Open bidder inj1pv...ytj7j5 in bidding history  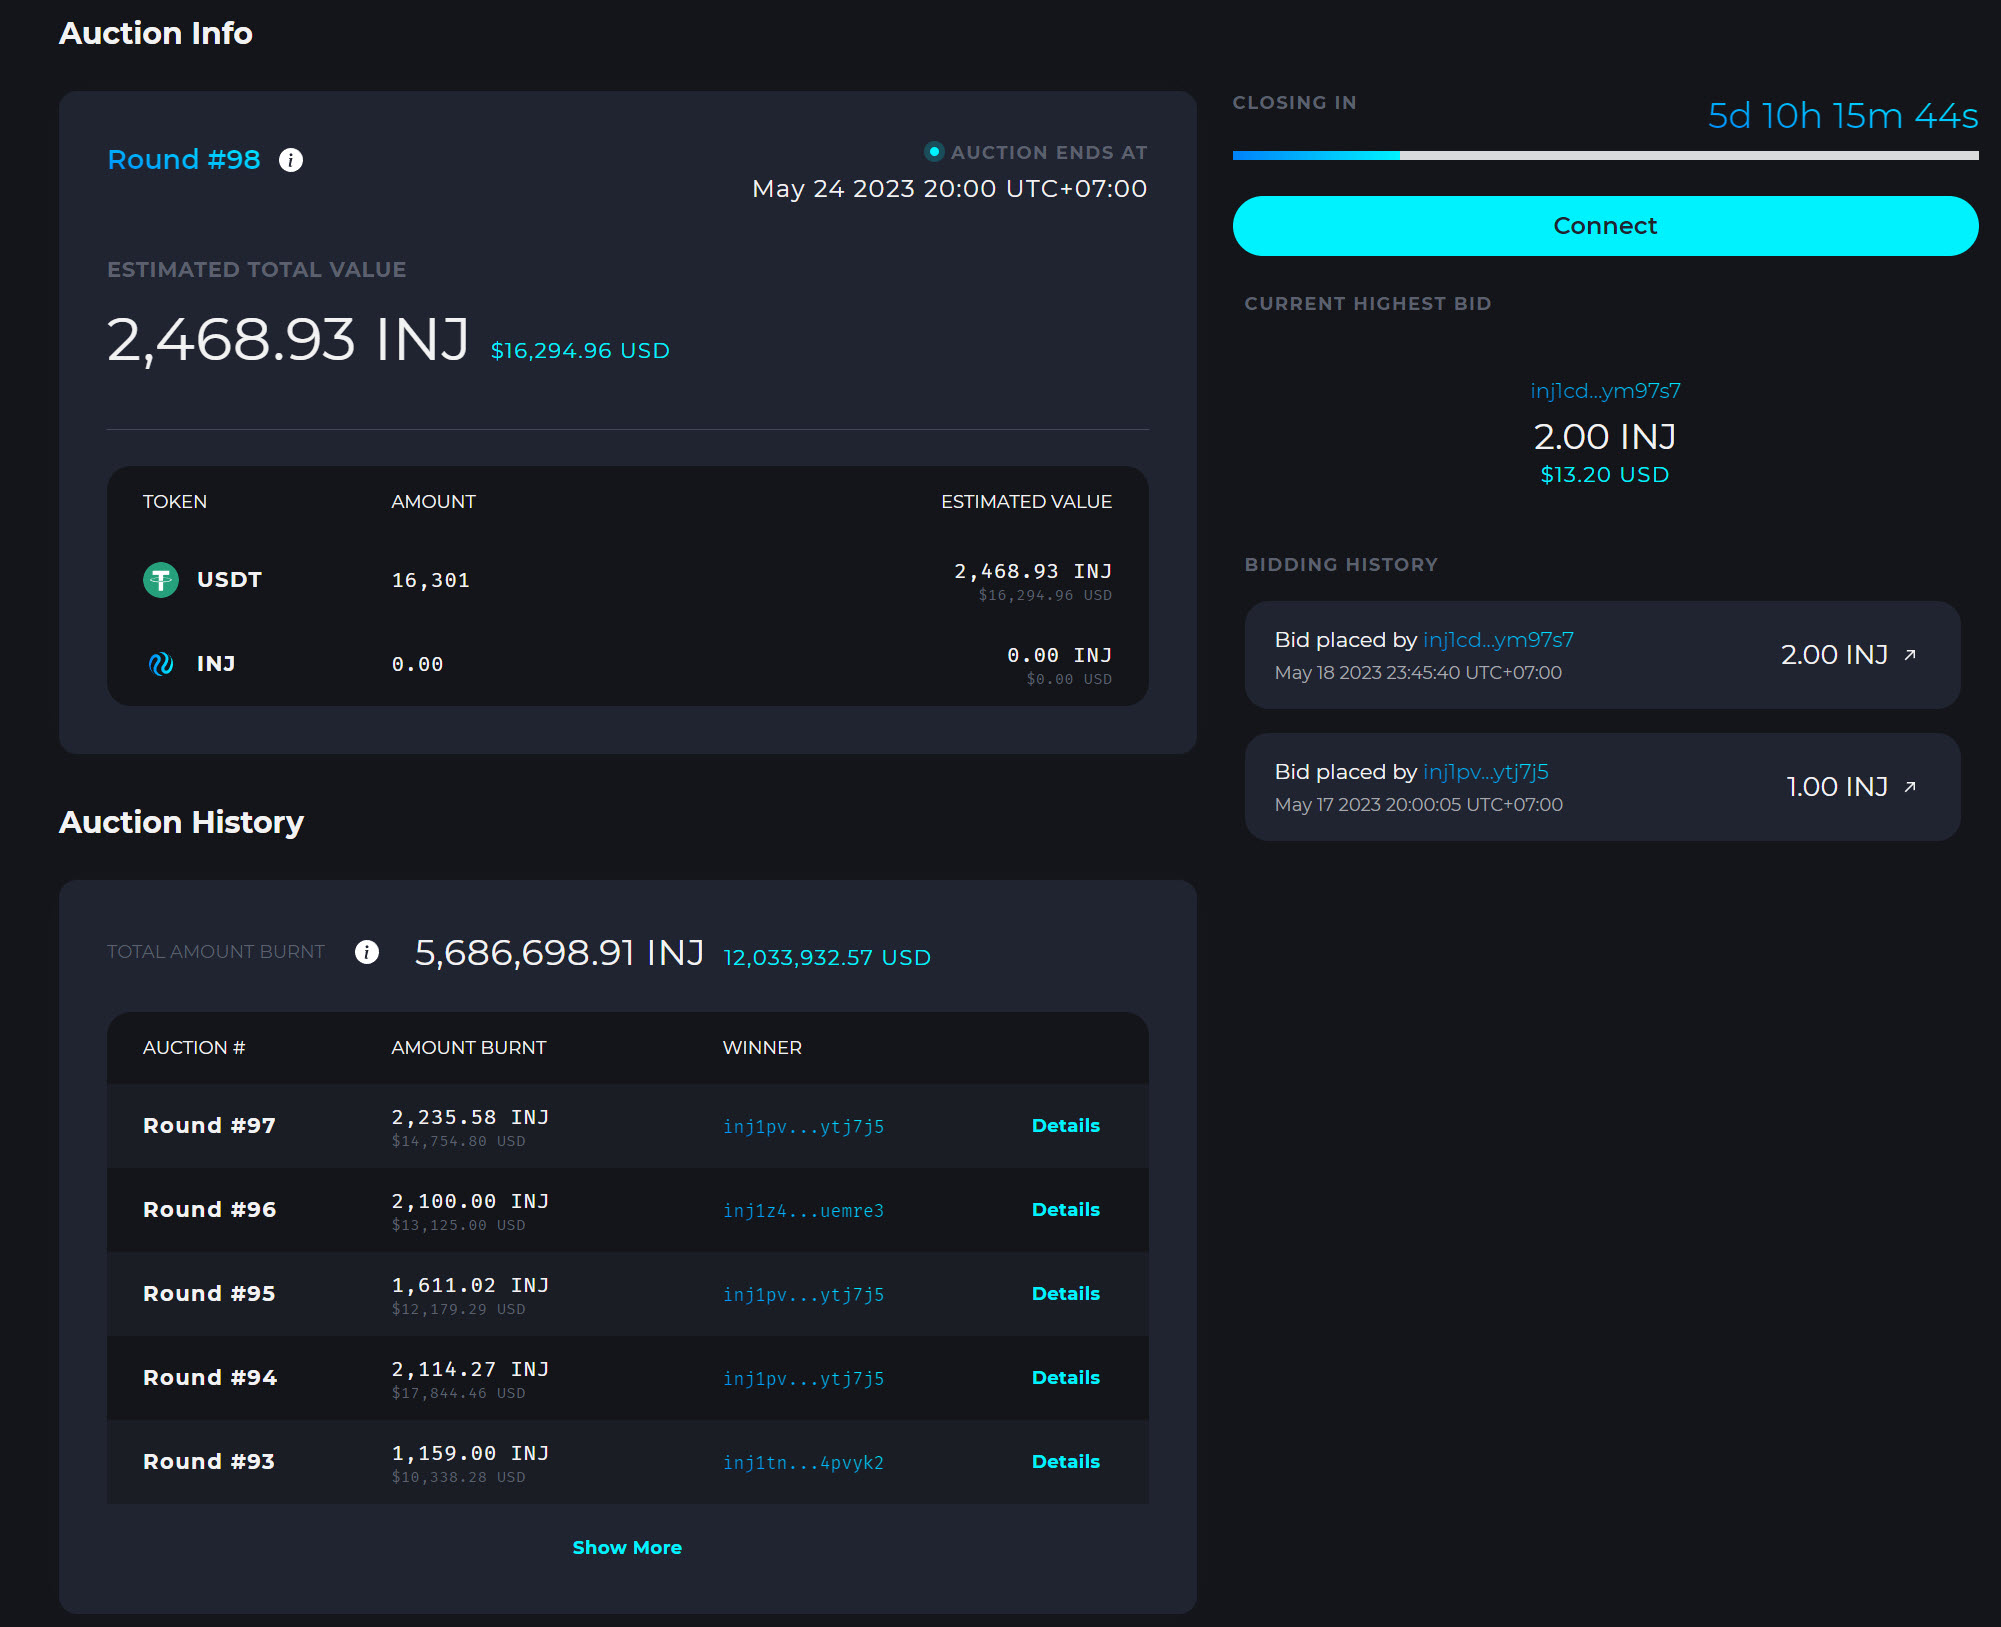1485,772
